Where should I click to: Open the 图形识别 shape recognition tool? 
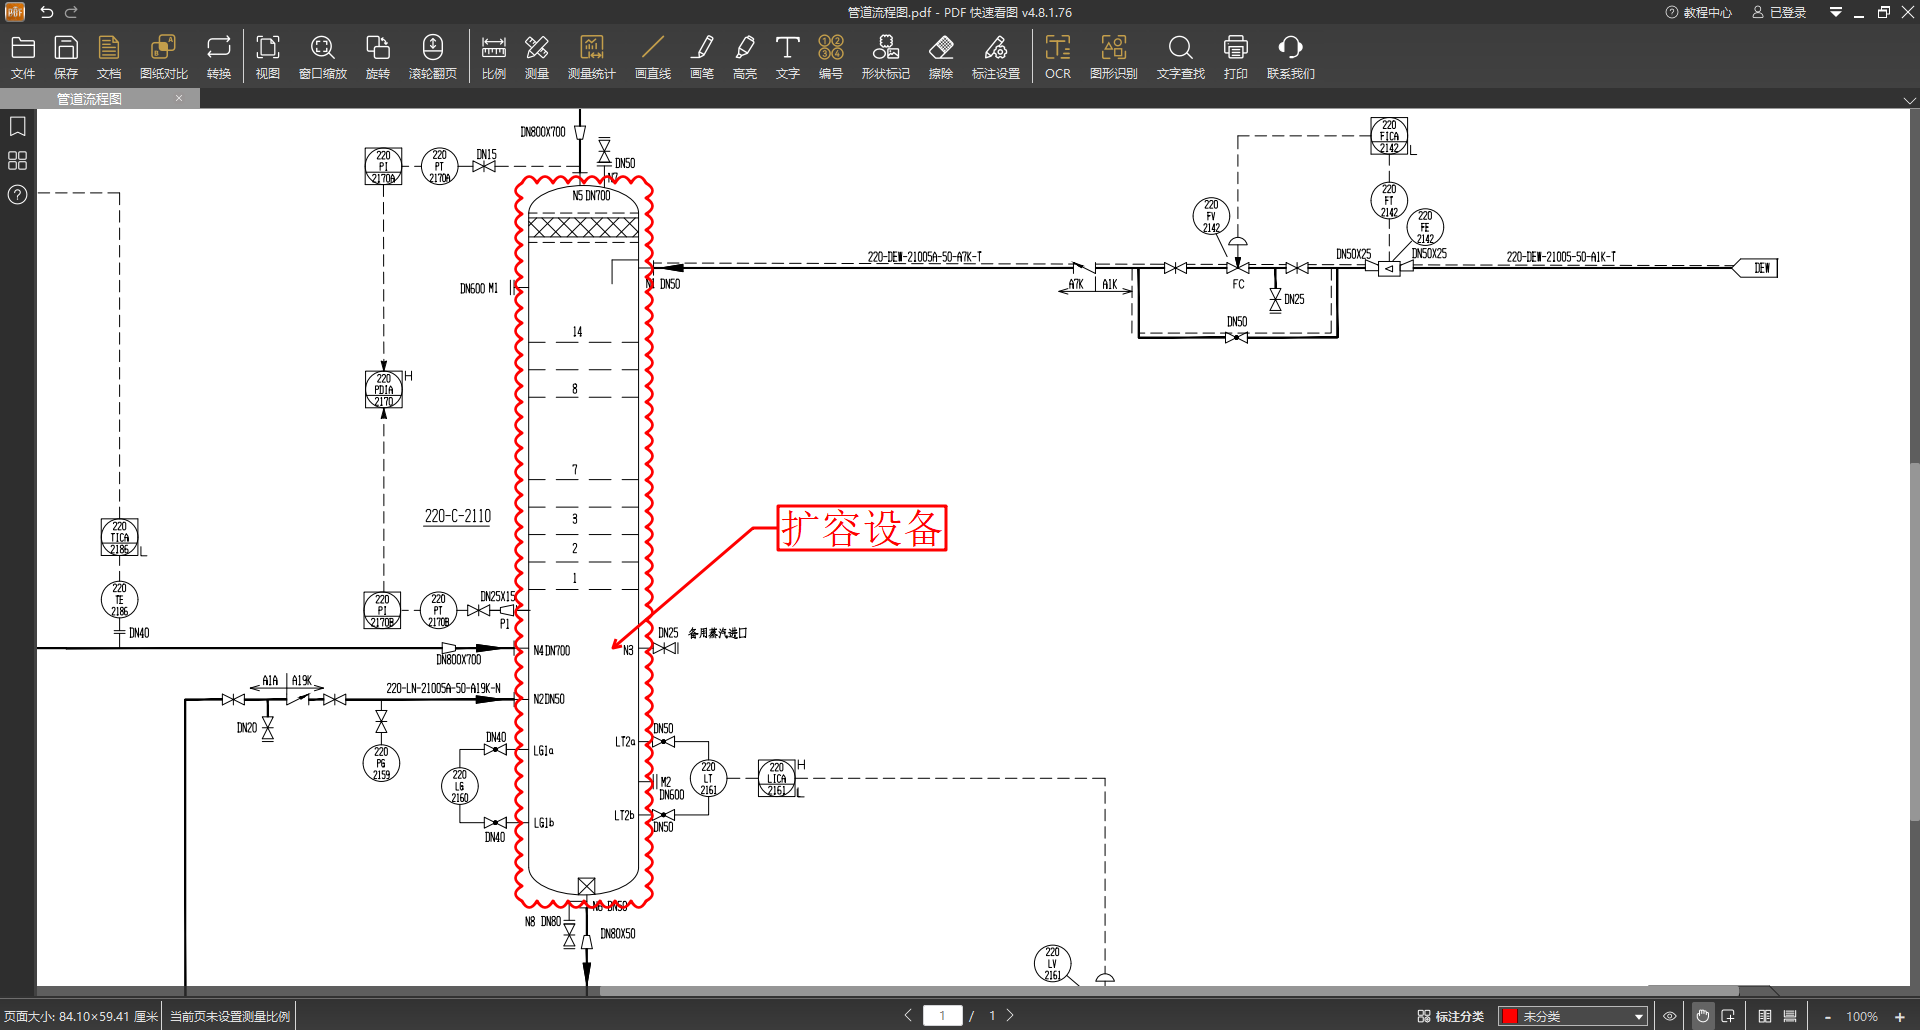[x=1113, y=57]
